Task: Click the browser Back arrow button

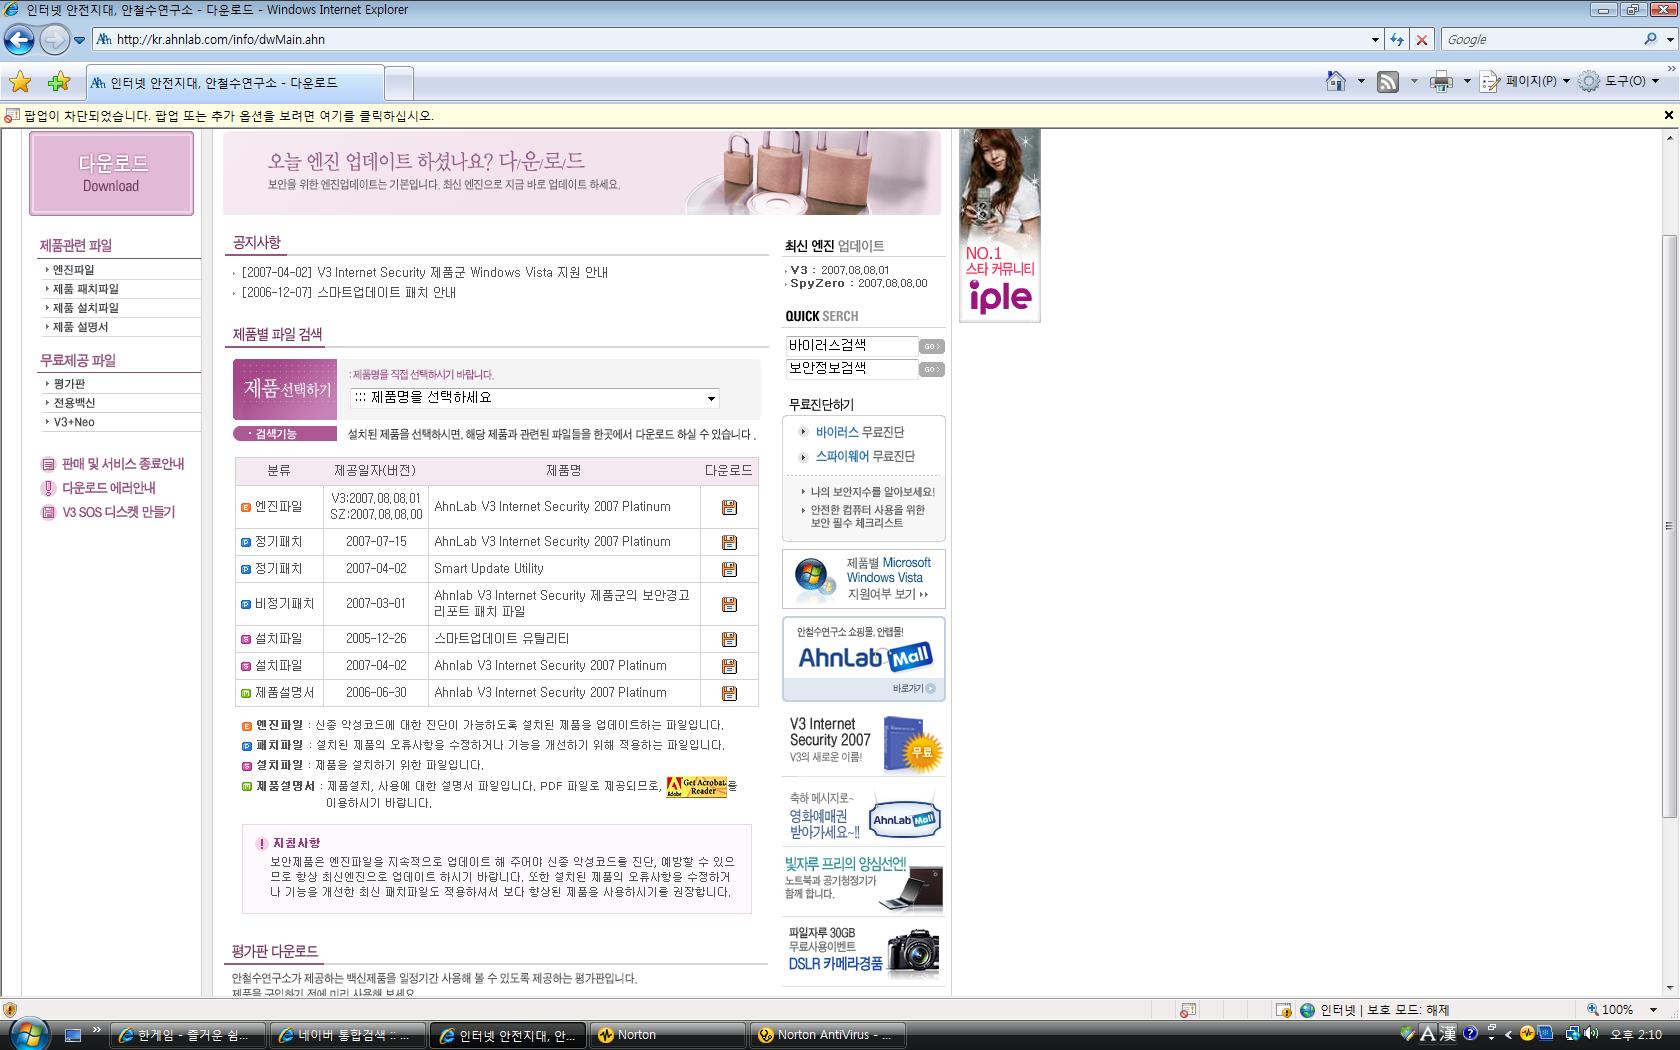Action: tap(19, 40)
